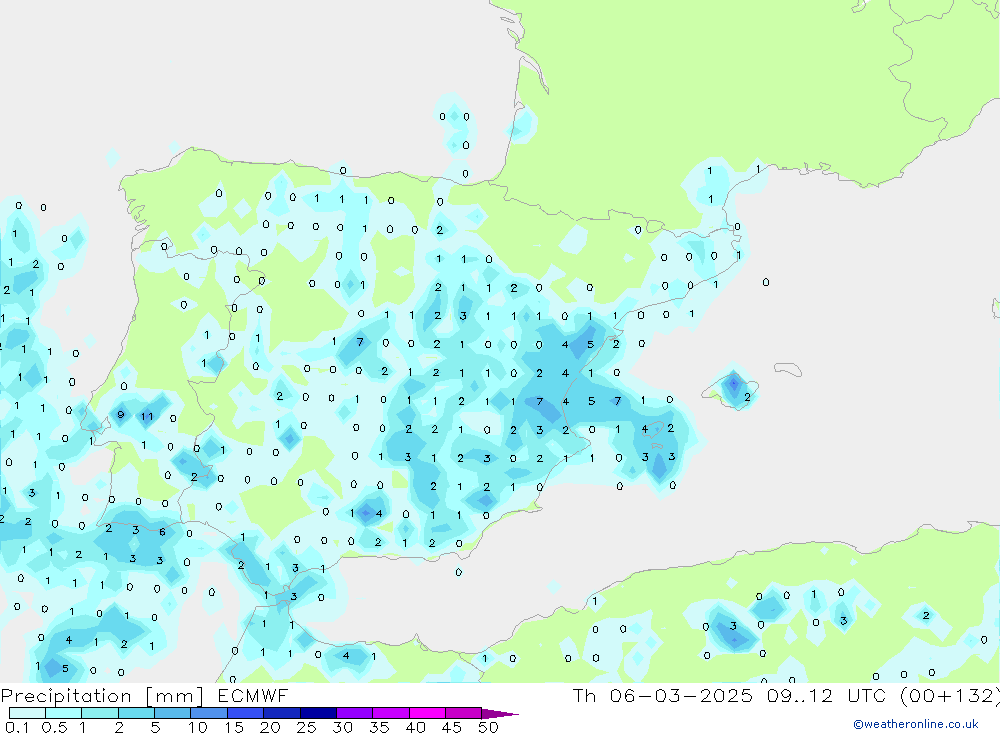Image resolution: width=1000 pixels, height=733 pixels.
Task: Click the legend scale label '0.5'
Action: coord(54,727)
